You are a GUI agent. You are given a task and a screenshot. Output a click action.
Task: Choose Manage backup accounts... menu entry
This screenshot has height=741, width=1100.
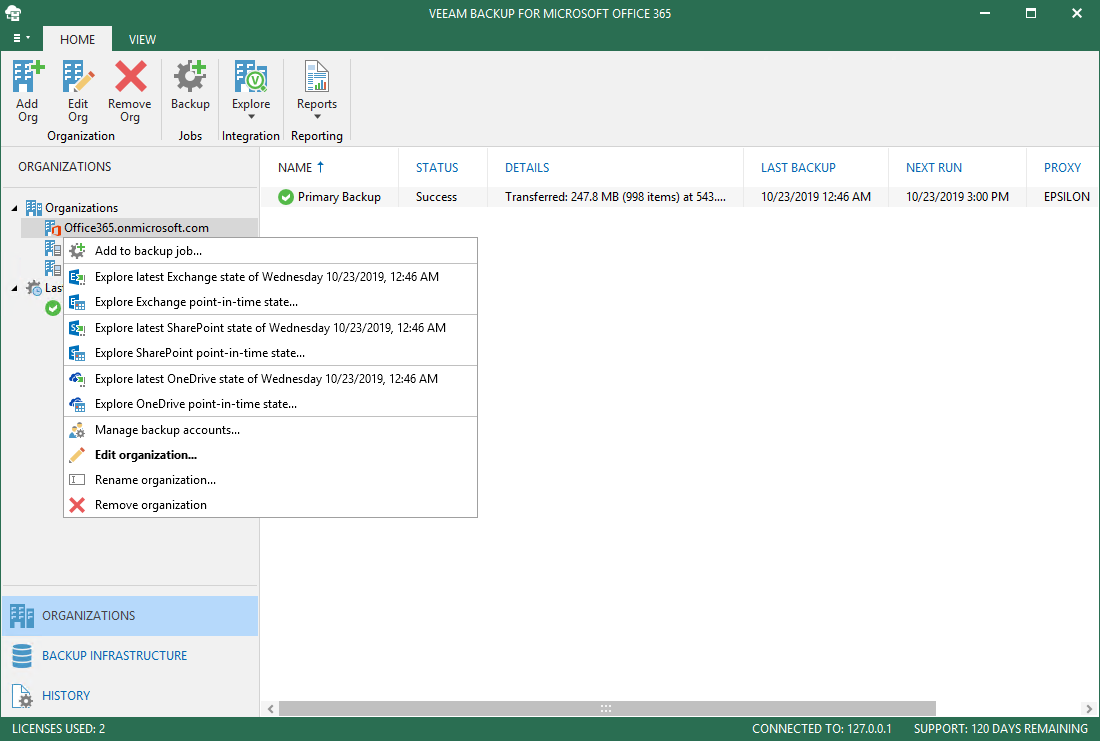click(x=271, y=430)
